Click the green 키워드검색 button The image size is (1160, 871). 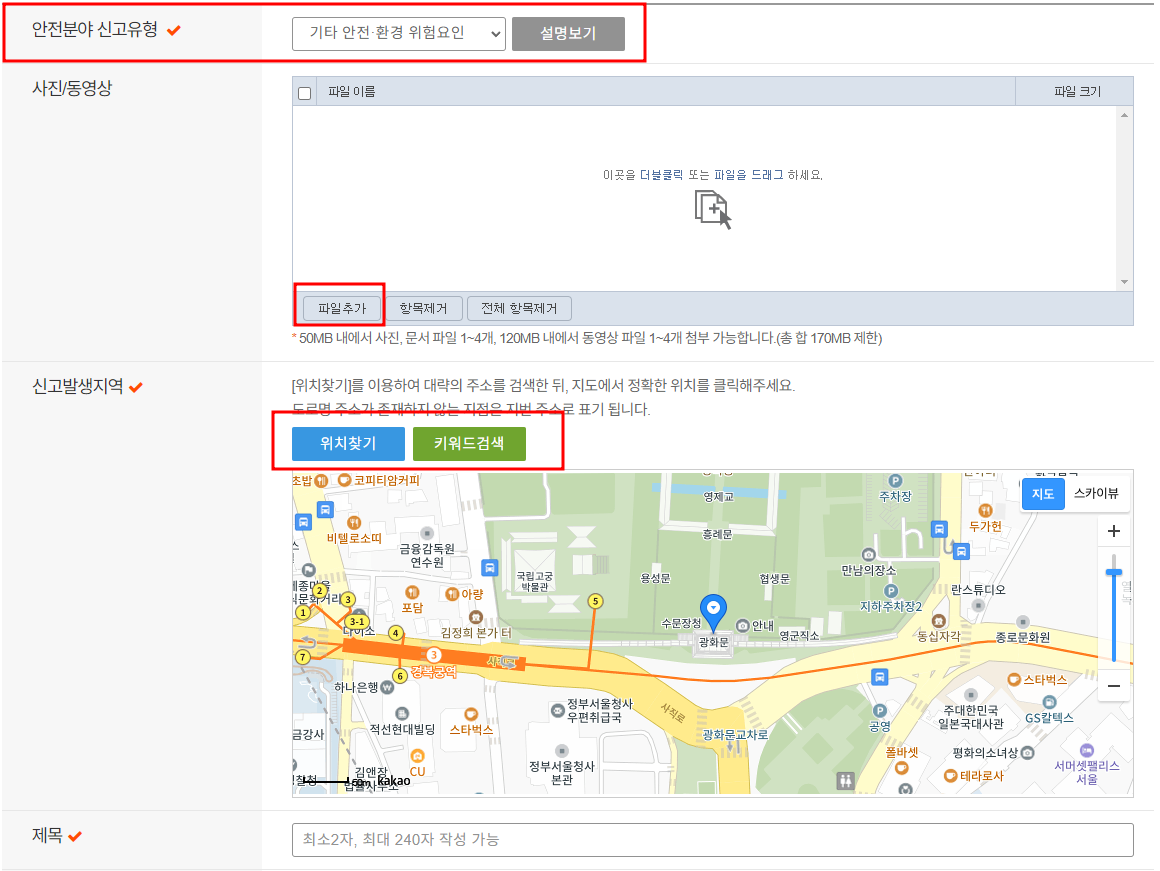[x=469, y=443]
